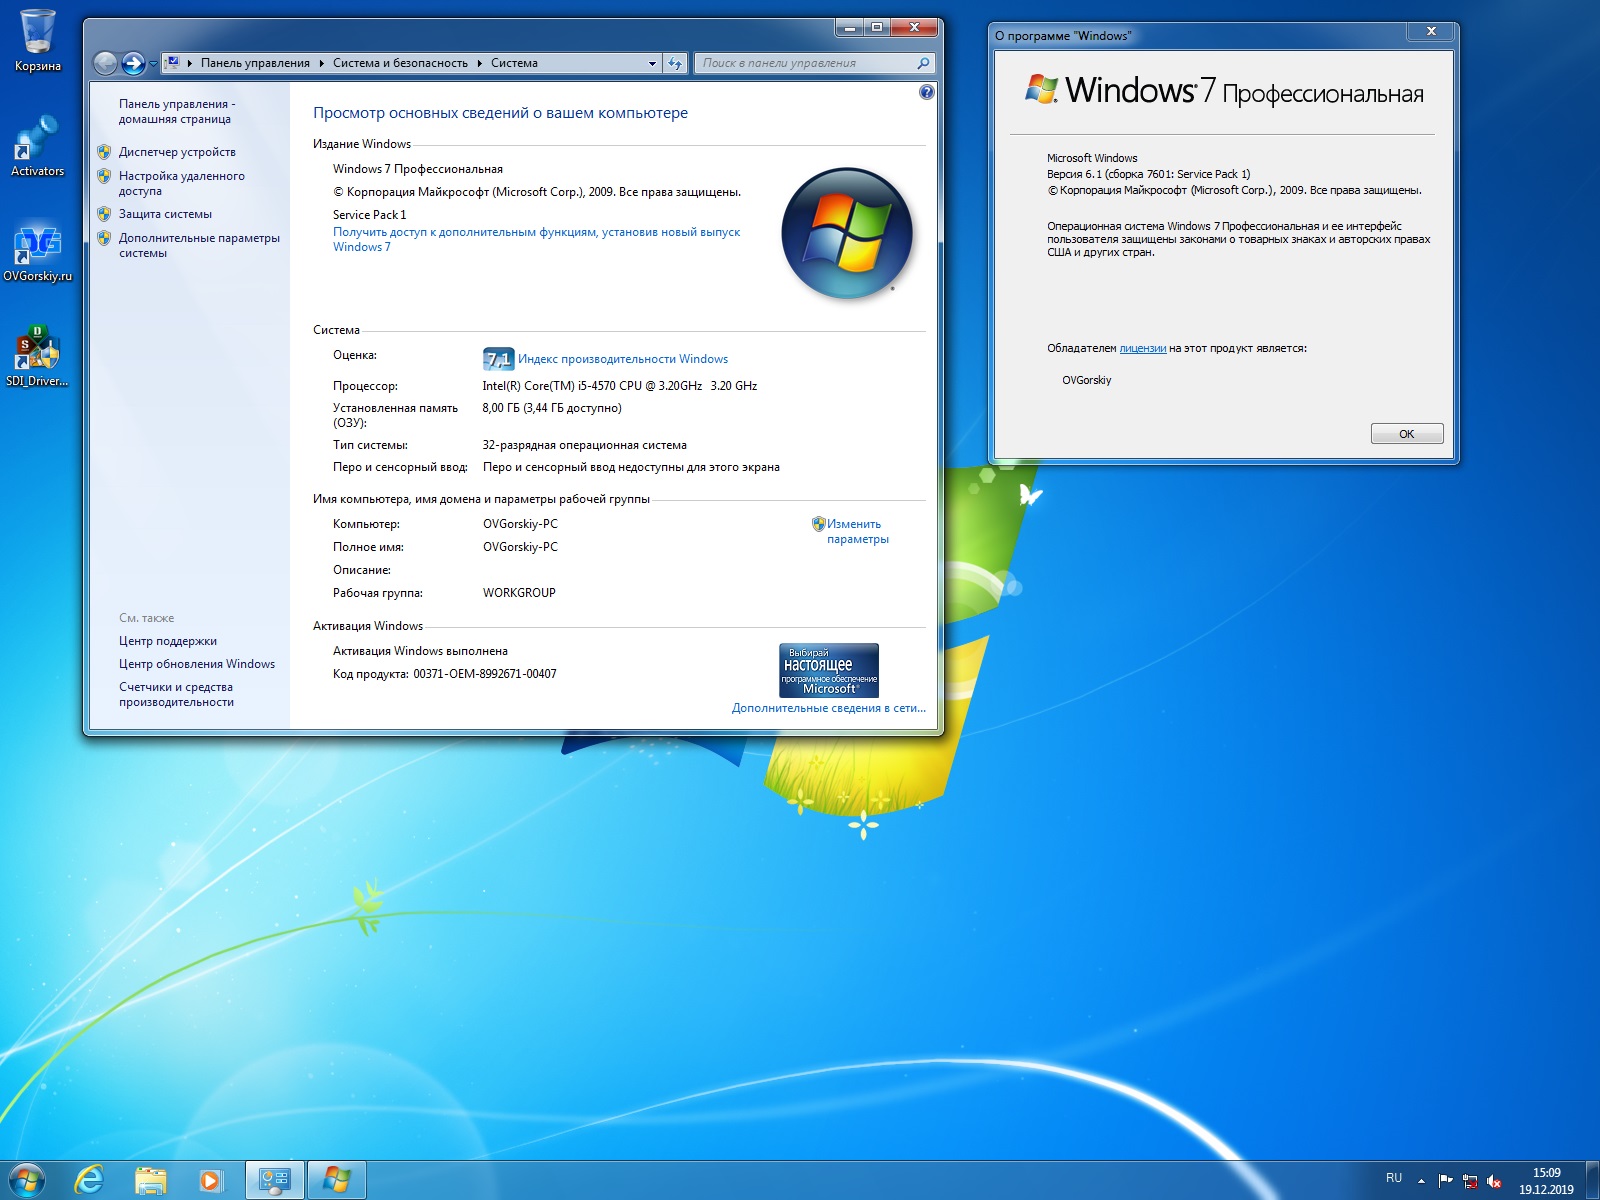Open 'Дополнительные параметры системы' link
The image size is (1600, 1200).
click(199, 245)
